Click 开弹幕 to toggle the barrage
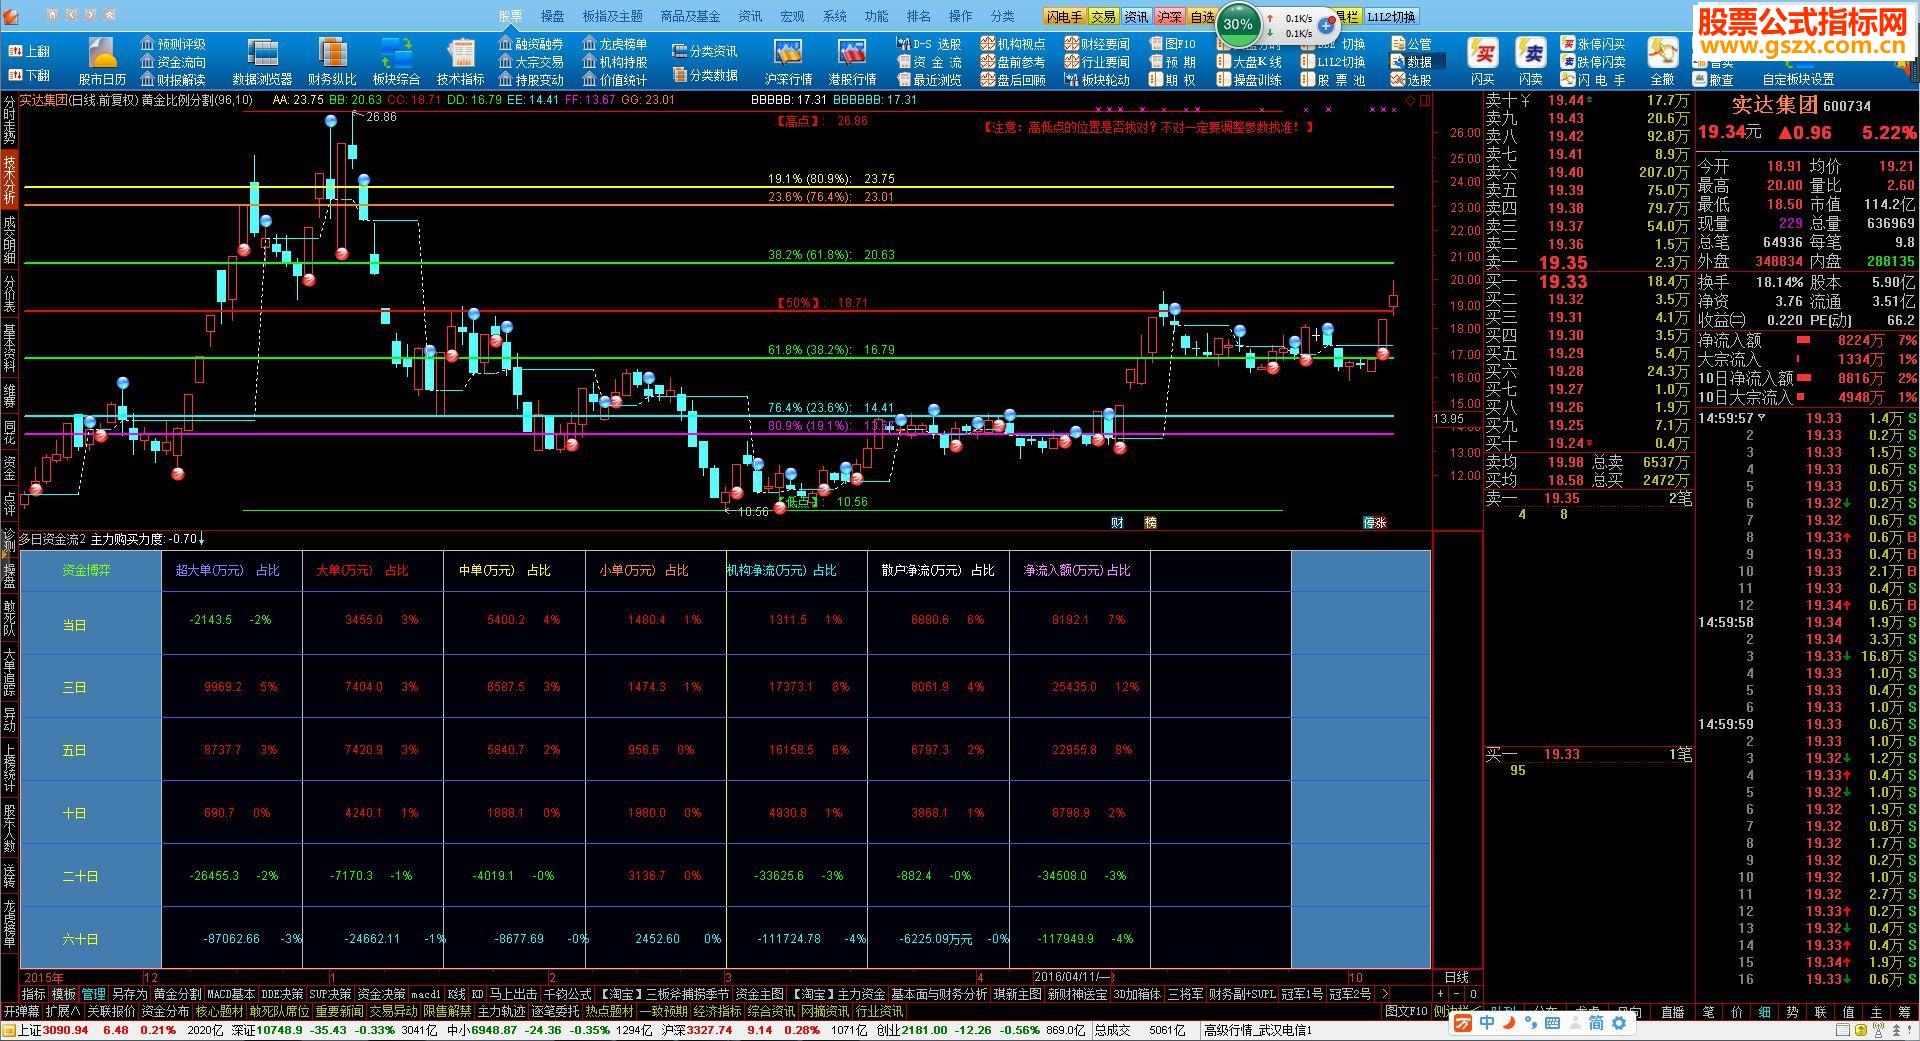The width and height of the screenshot is (1920, 1041). click(x=21, y=1011)
